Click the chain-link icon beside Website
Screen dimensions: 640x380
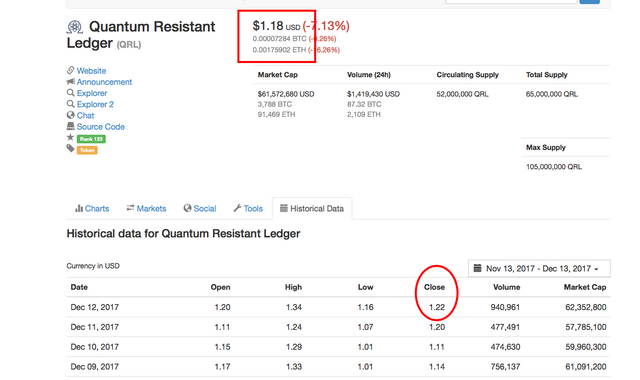pyautogui.click(x=71, y=70)
